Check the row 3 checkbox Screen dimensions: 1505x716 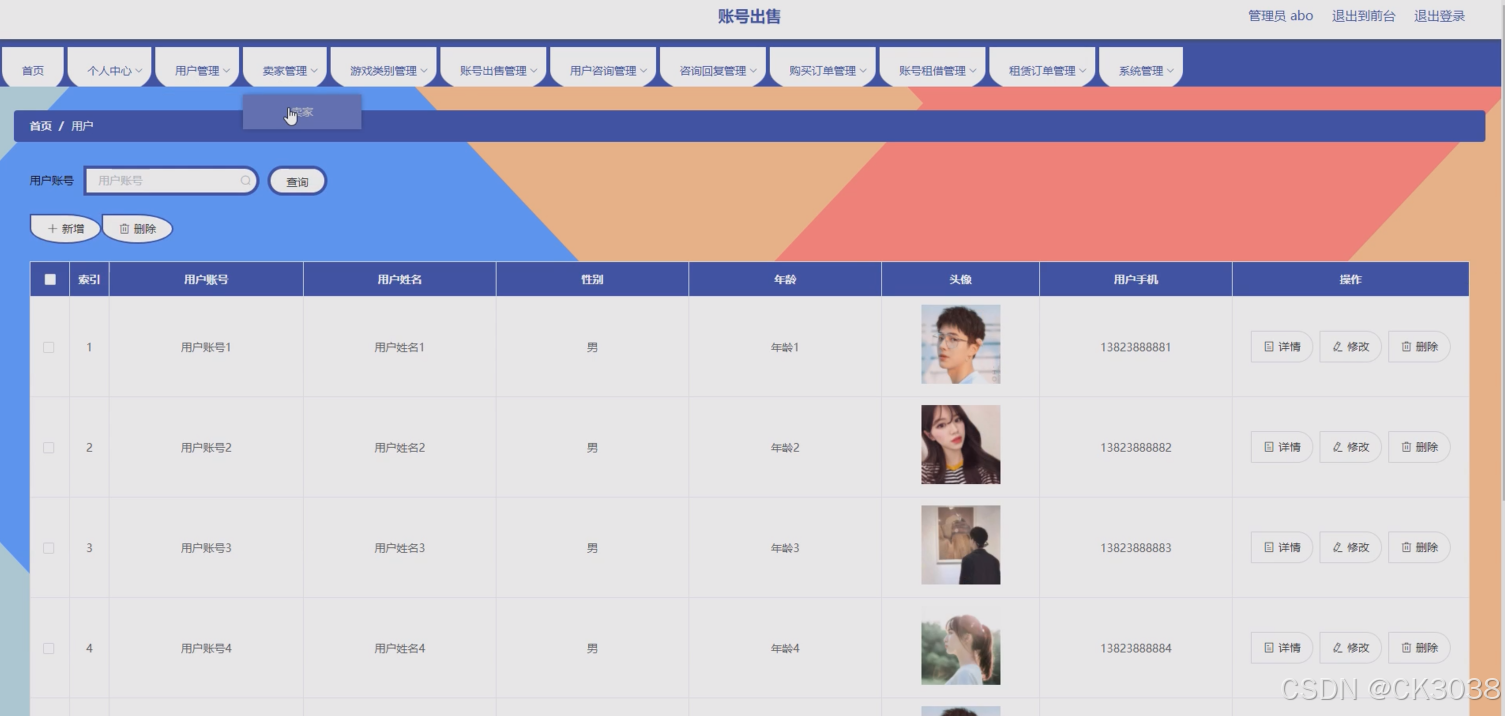pos(48,548)
